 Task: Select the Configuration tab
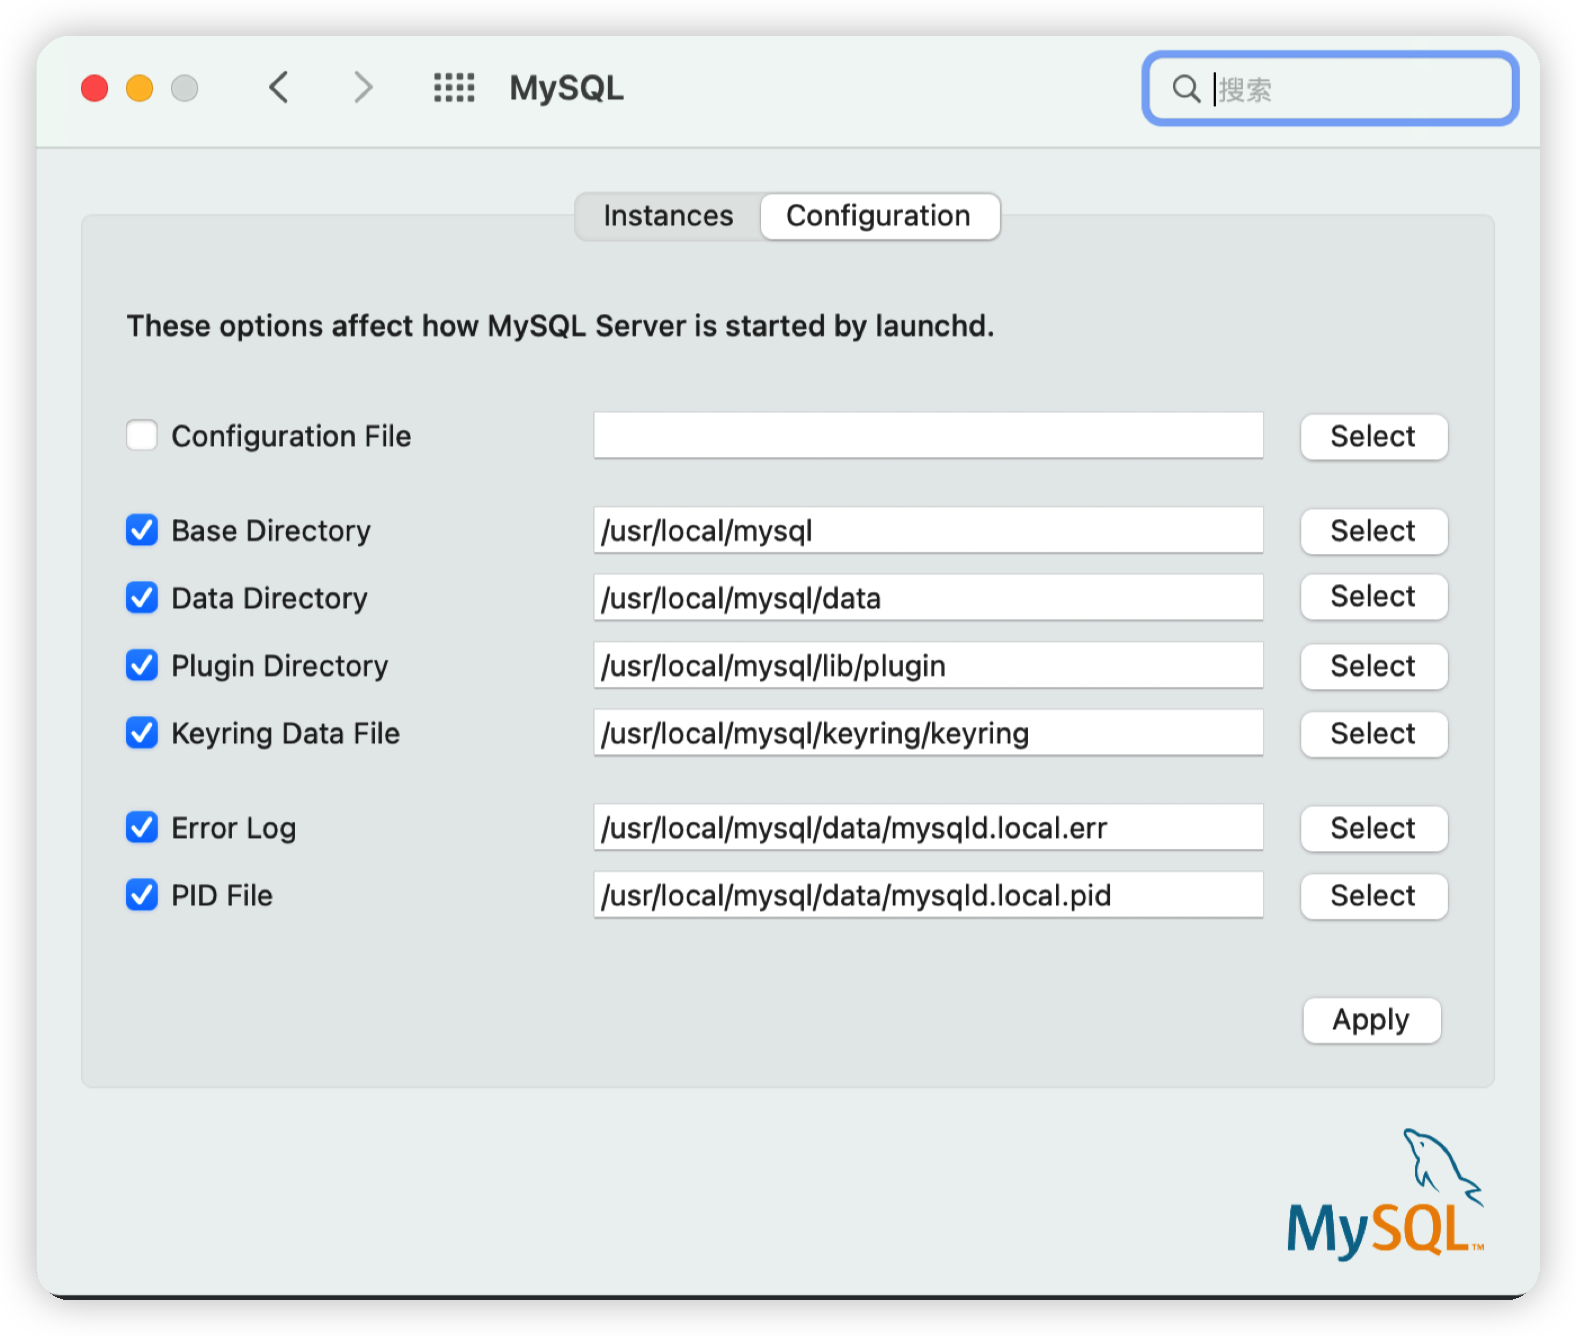pos(879,216)
